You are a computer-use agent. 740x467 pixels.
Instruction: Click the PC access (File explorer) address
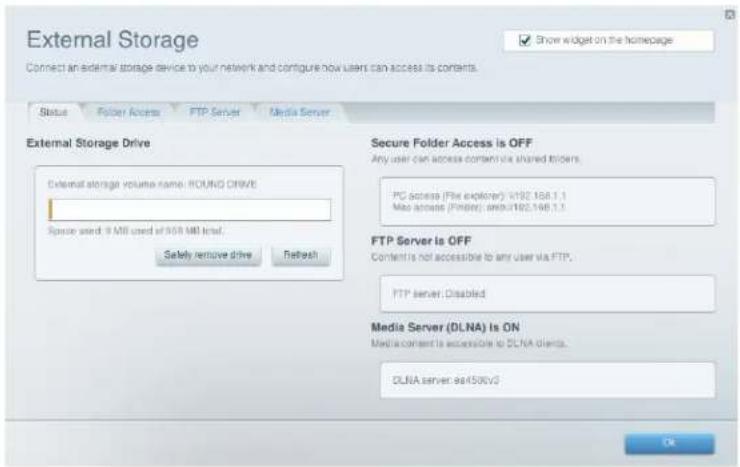coord(479,195)
